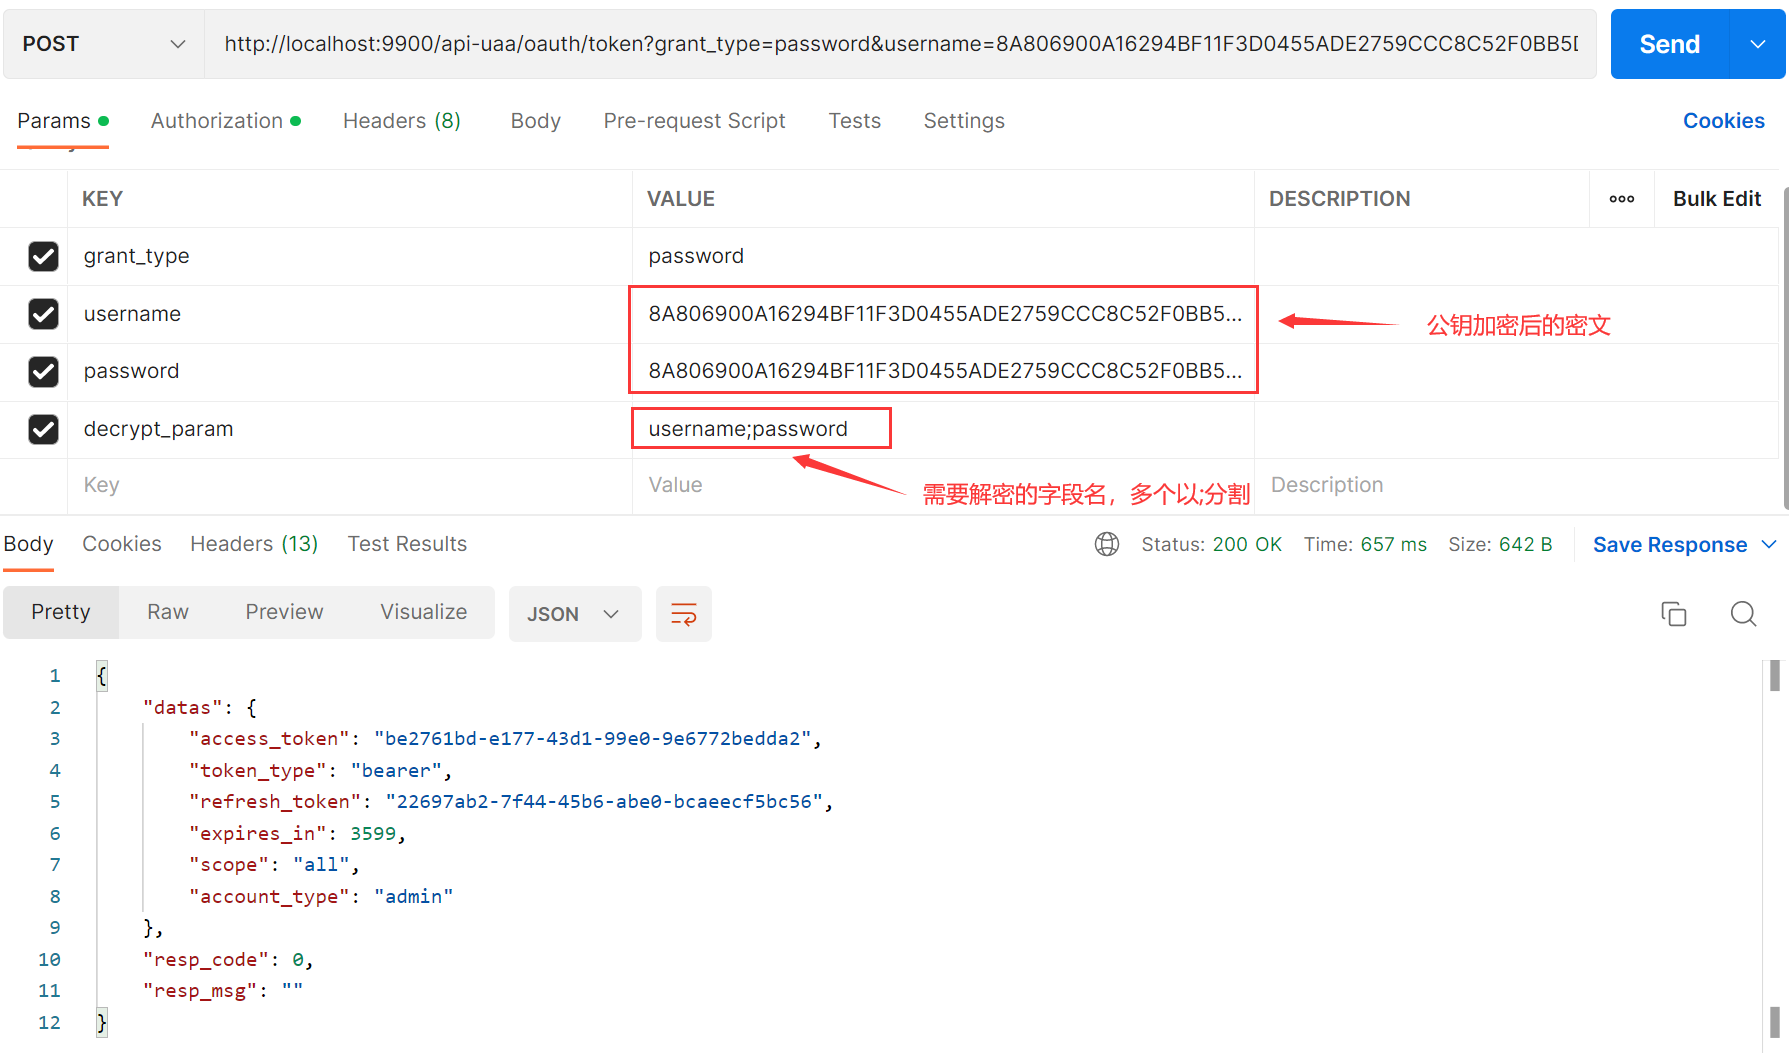Screen dimensions: 1789x1053
Task: Click the network globe icon beside Status
Action: [x=1107, y=544]
